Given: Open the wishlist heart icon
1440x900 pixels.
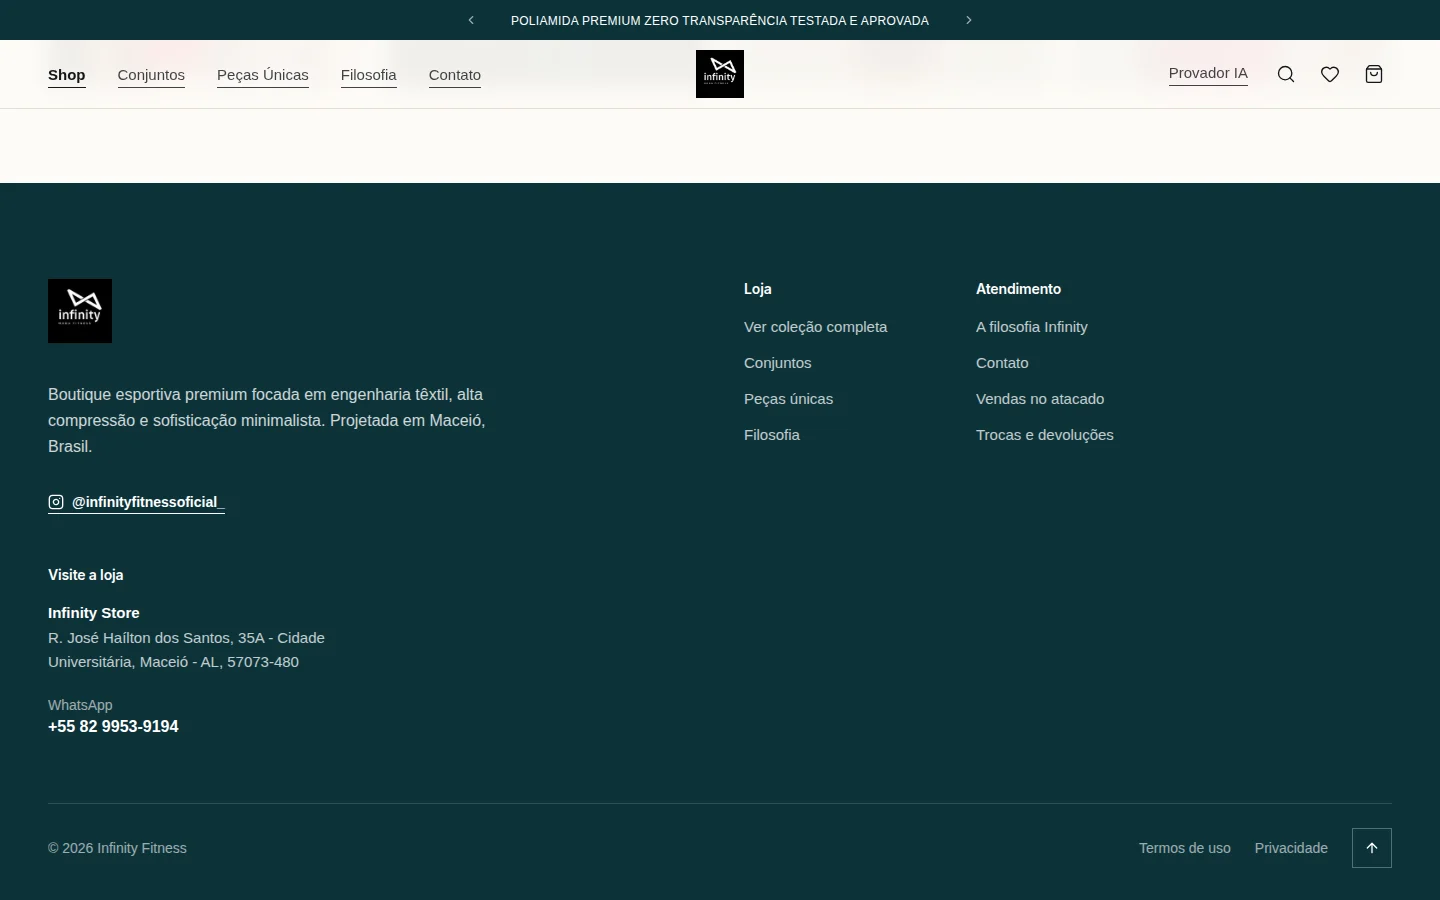Looking at the screenshot, I should coord(1330,74).
